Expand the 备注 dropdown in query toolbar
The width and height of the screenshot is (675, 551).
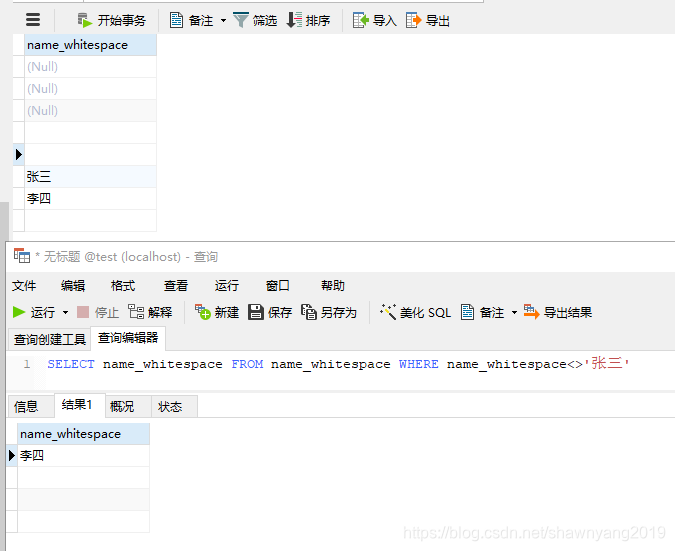point(514,312)
